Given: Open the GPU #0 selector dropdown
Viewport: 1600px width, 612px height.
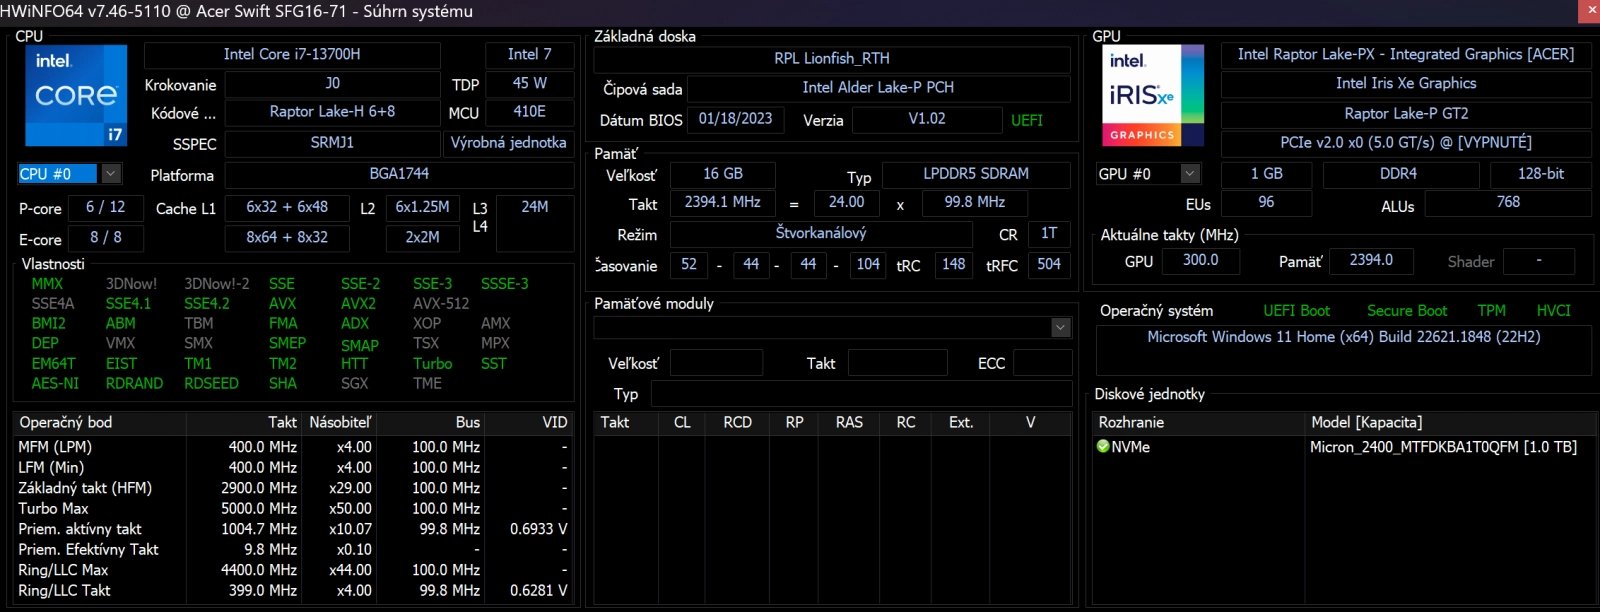Looking at the screenshot, I should coord(1190,174).
